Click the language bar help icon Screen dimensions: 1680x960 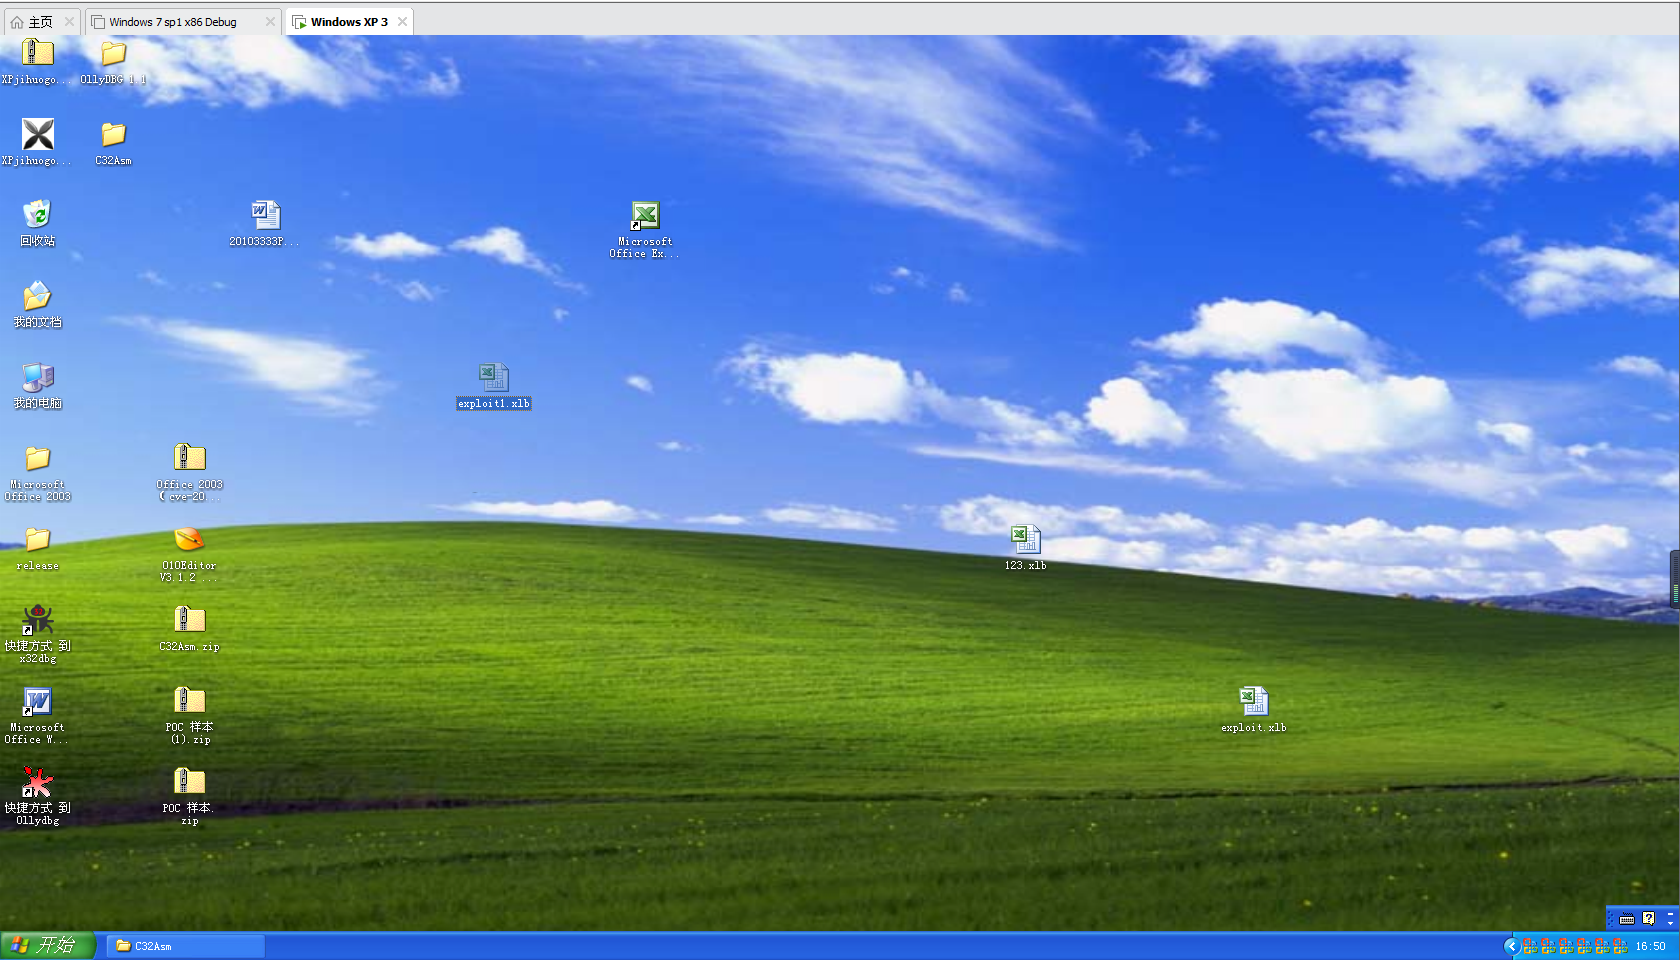[x=1648, y=918]
